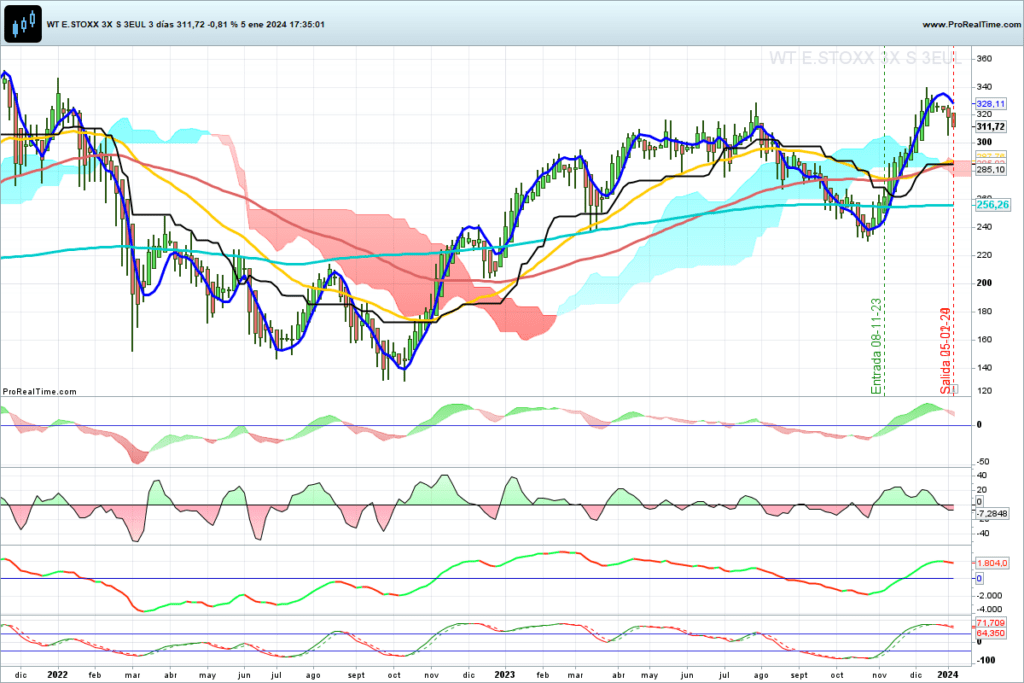Click the 285,10 price label
1024x683 pixels.
pos(991,170)
